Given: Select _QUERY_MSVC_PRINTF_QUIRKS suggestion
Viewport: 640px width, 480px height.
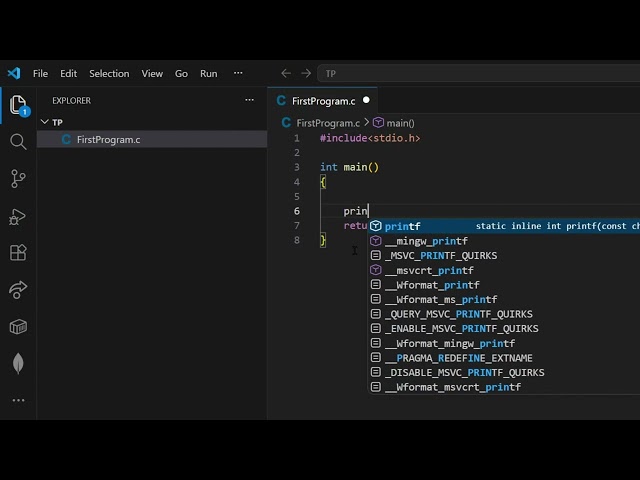Looking at the screenshot, I should tap(504, 314).
